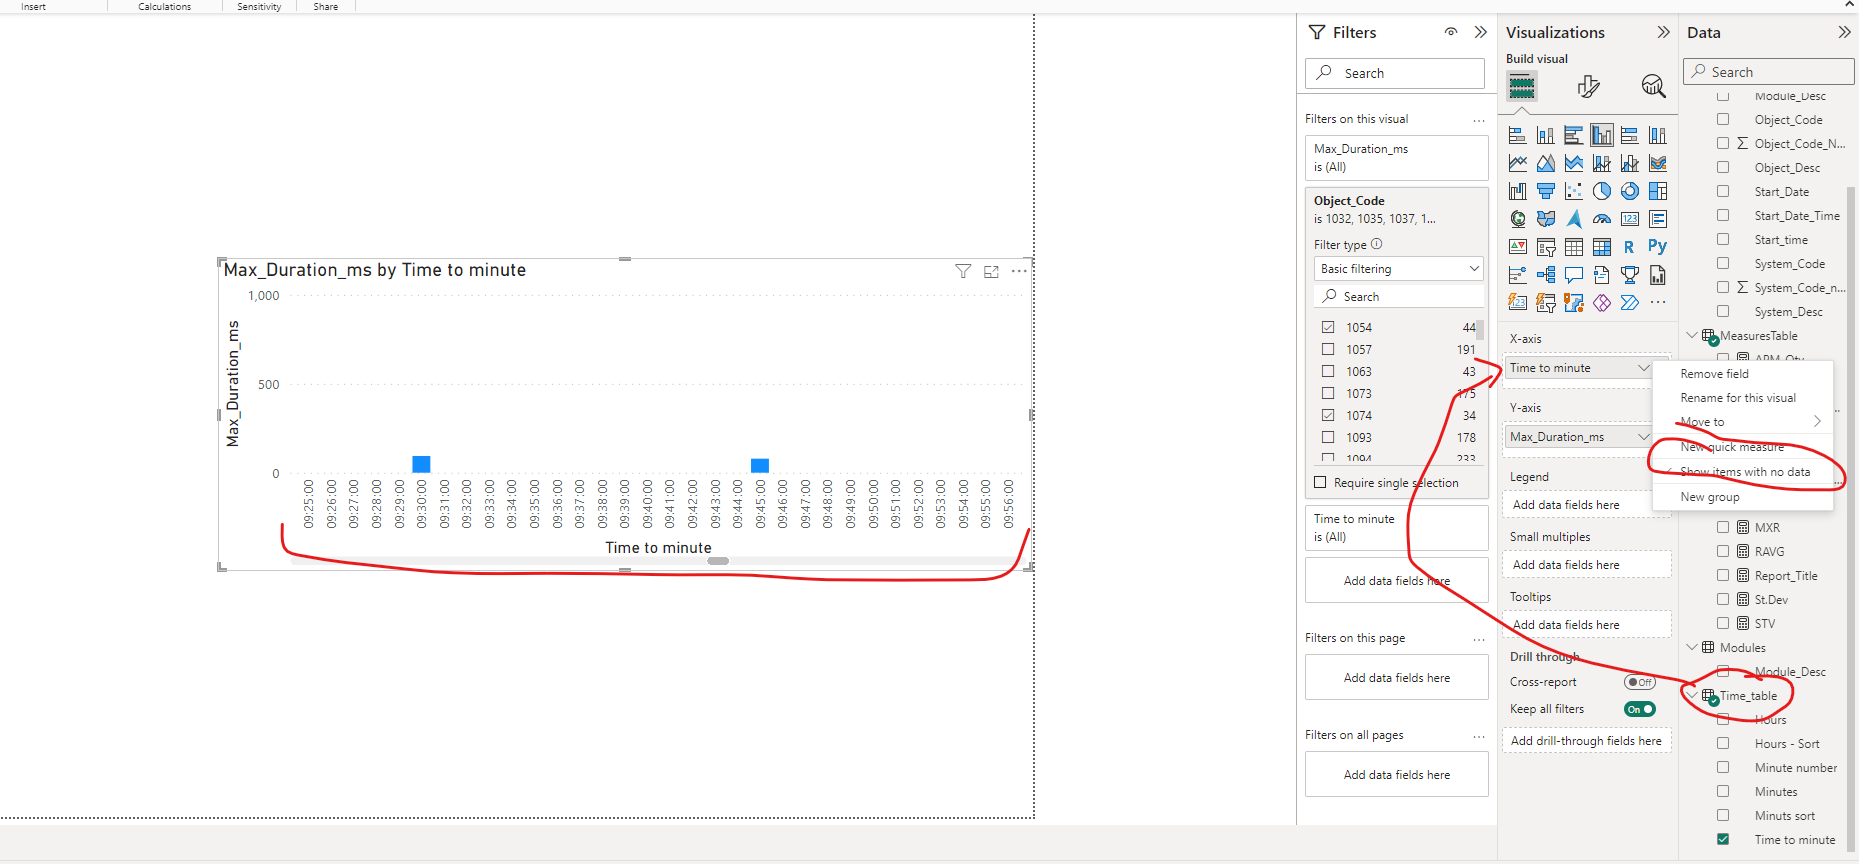Choose the line chart visual icon
The width and height of the screenshot is (1859, 864).
[x=1517, y=163]
